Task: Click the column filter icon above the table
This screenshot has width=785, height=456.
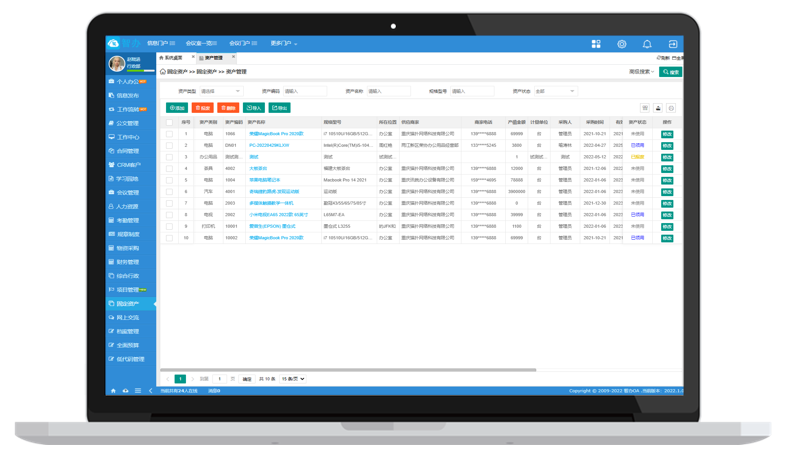Action: pyautogui.click(x=645, y=108)
